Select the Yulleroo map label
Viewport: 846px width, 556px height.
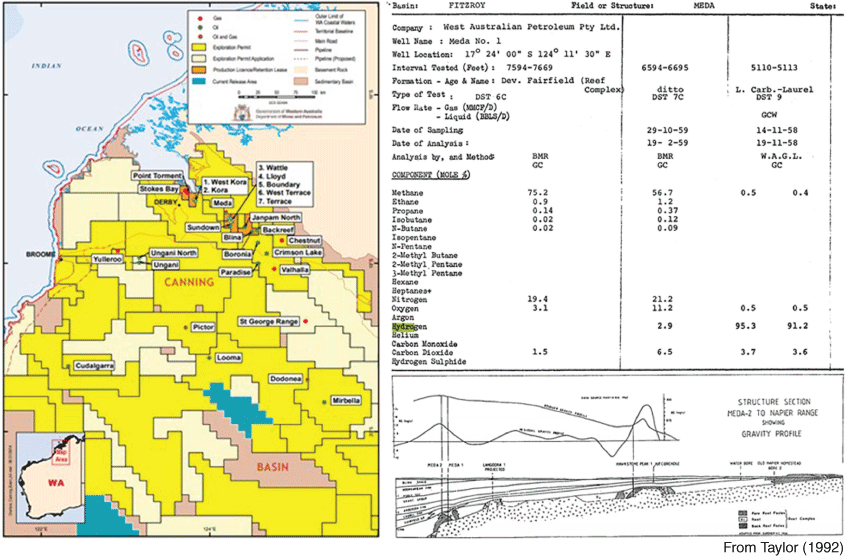click(108, 259)
